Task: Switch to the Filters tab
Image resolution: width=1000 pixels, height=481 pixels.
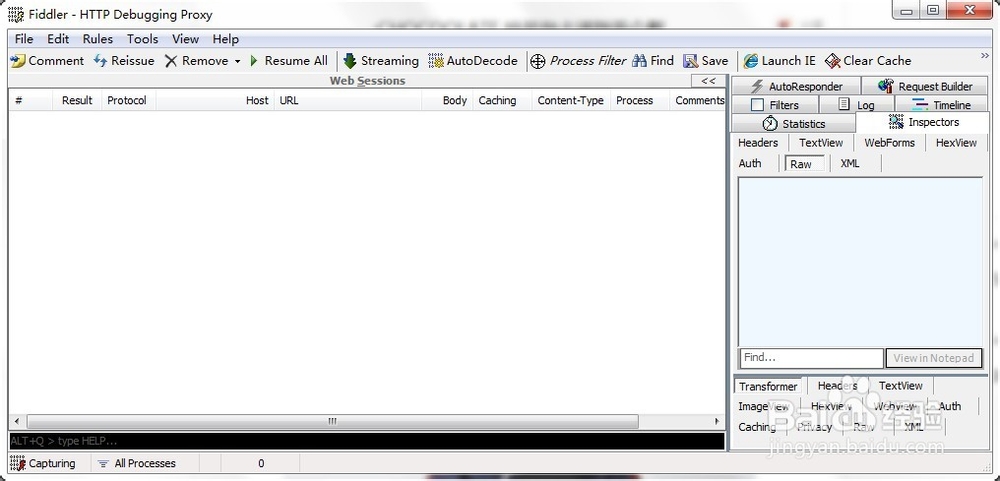Action: pos(775,105)
